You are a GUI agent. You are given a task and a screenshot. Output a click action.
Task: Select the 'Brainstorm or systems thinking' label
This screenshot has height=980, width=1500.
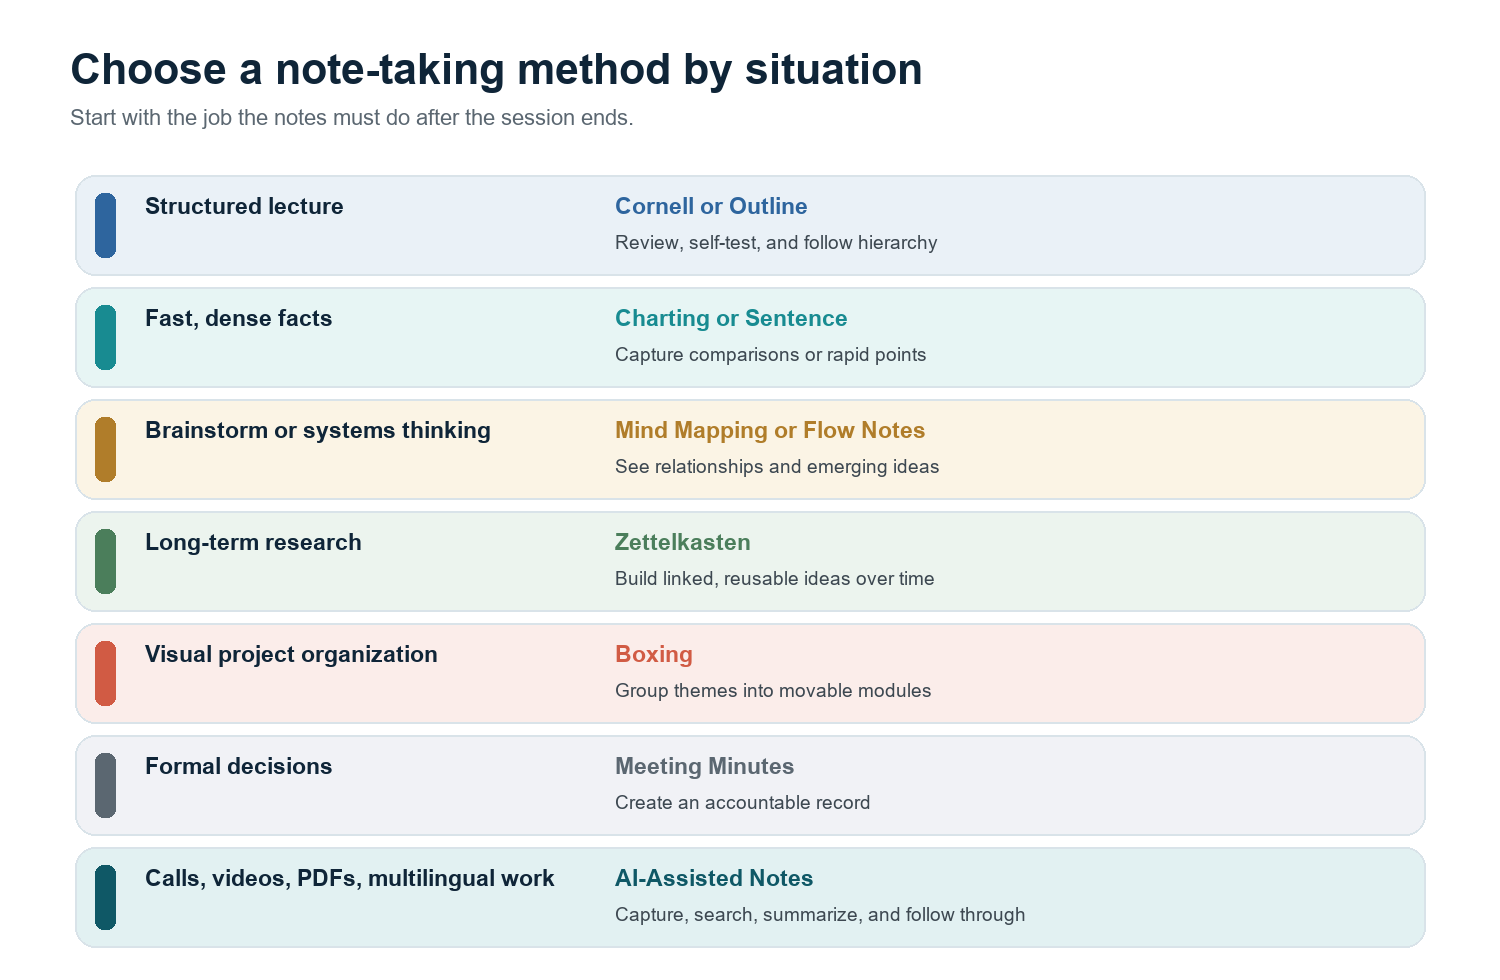coord(318,430)
